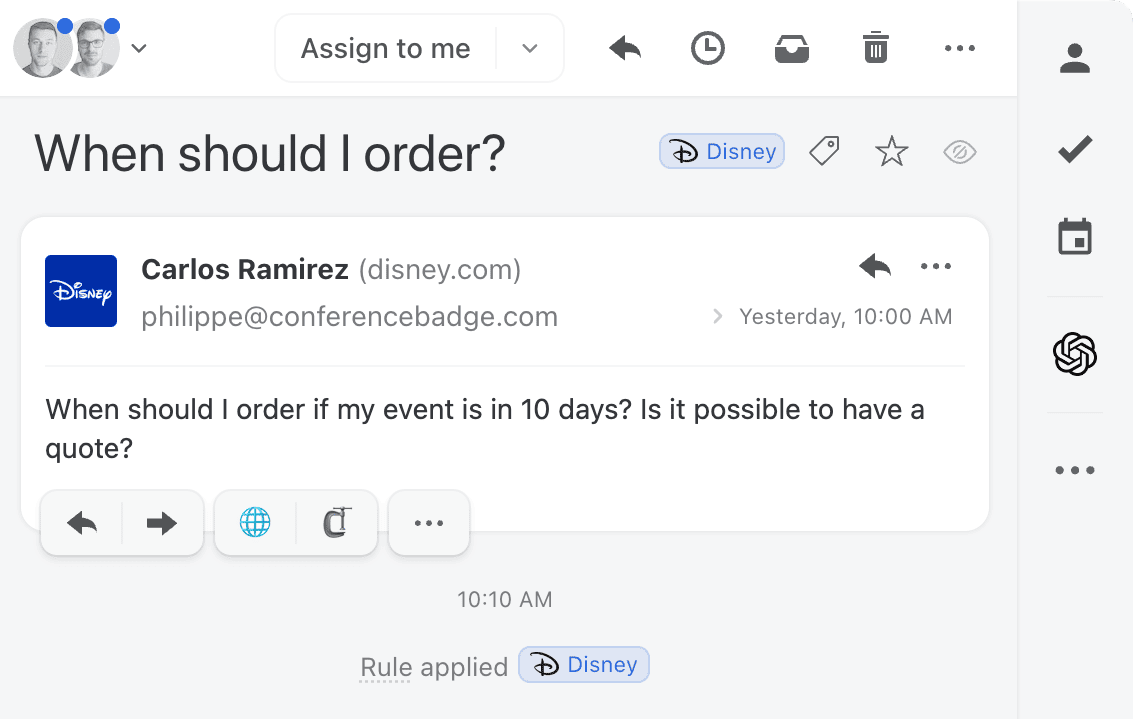This screenshot has height=719, width=1133.
Task: Click the Disney sender logo thumbnail
Action: (81, 291)
